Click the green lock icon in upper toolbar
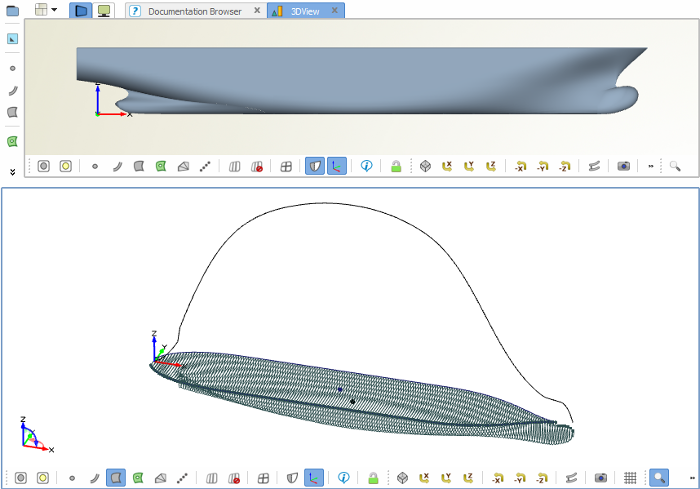The height and width of the screenshot is (489, 700). (x=396, y=166)
